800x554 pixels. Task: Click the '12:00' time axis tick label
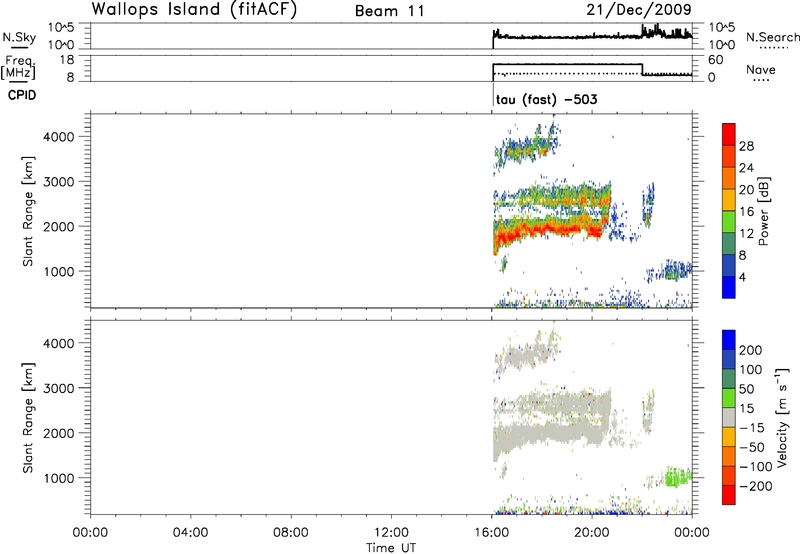point(391,533)
